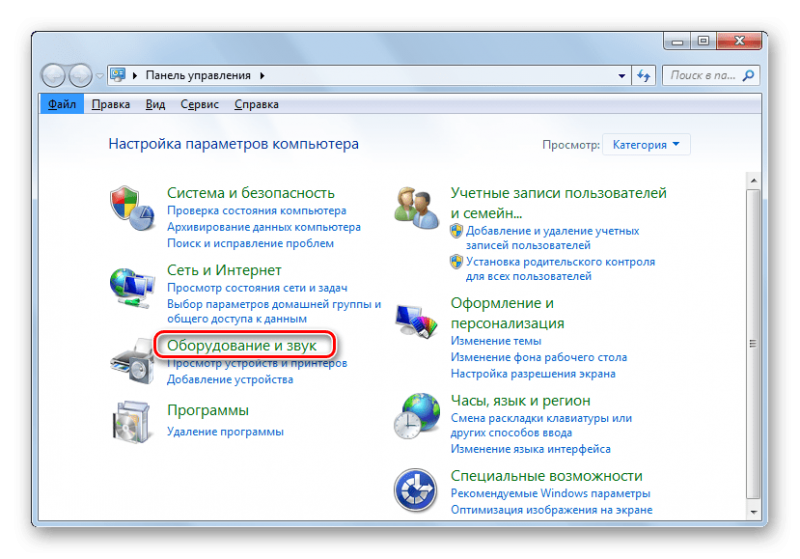Minimize the Control Panel window
Screen dimensions: 800x559
click(678, 41)
